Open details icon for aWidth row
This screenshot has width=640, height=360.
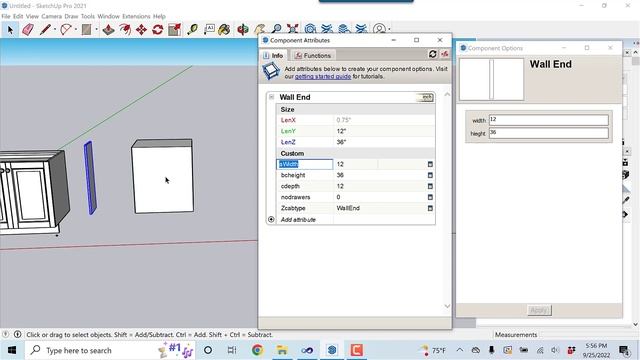430,164
